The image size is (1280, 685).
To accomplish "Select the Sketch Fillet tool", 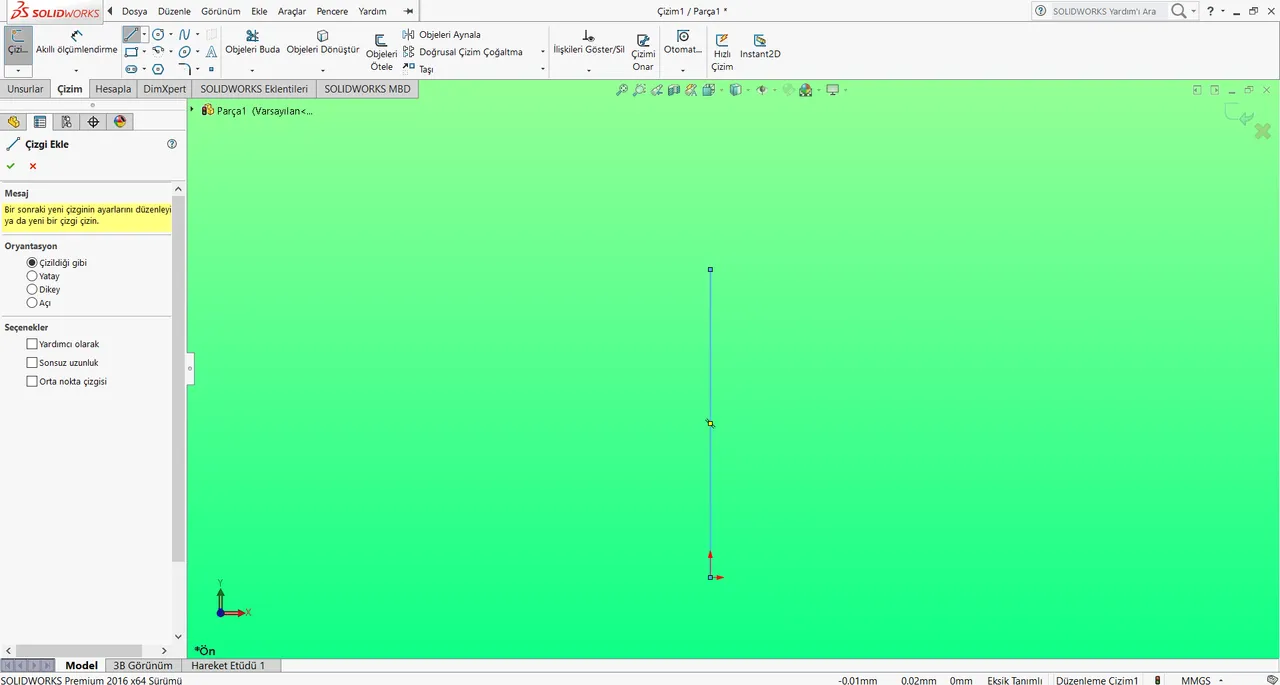I will click(185, 69).
